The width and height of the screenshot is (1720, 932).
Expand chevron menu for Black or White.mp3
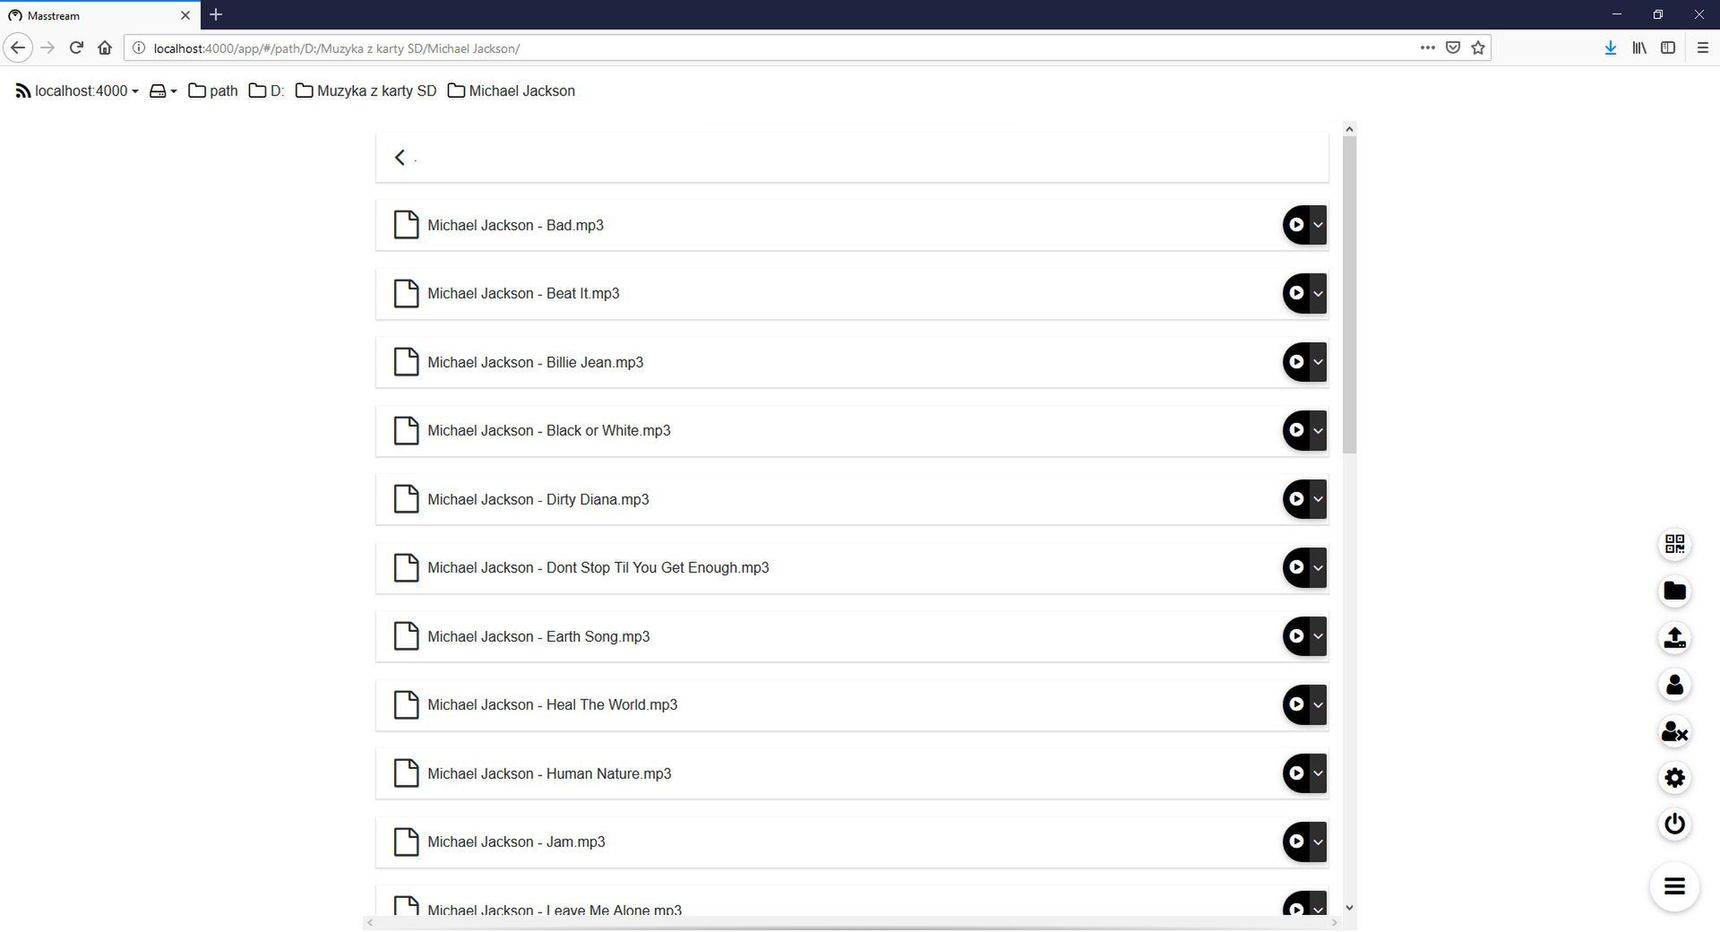1318,430
